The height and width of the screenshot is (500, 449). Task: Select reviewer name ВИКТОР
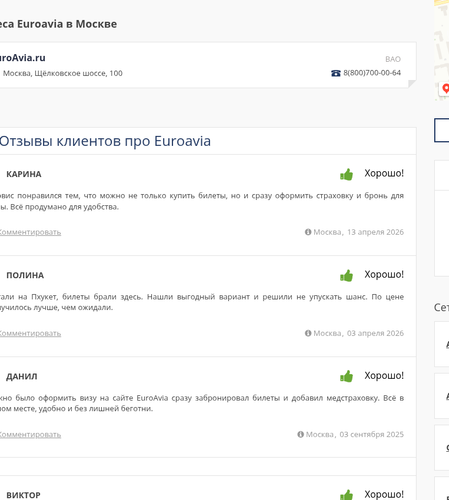point(23,495)
